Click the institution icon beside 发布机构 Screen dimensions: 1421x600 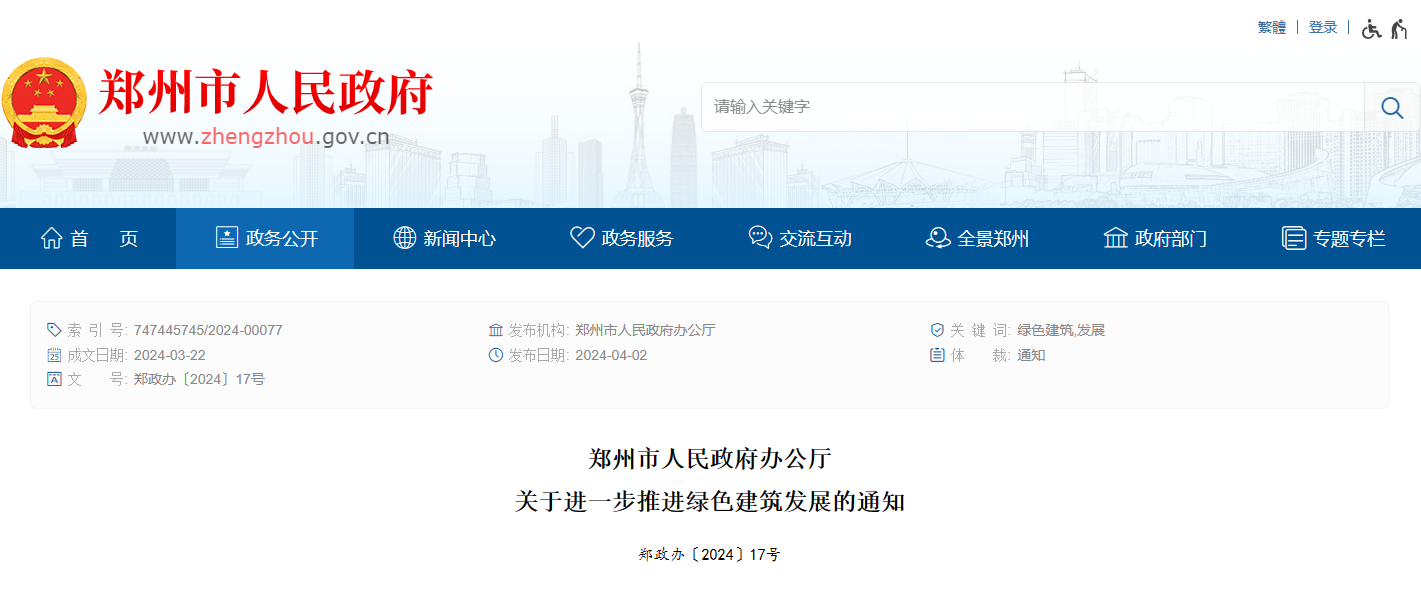point(495,330)
